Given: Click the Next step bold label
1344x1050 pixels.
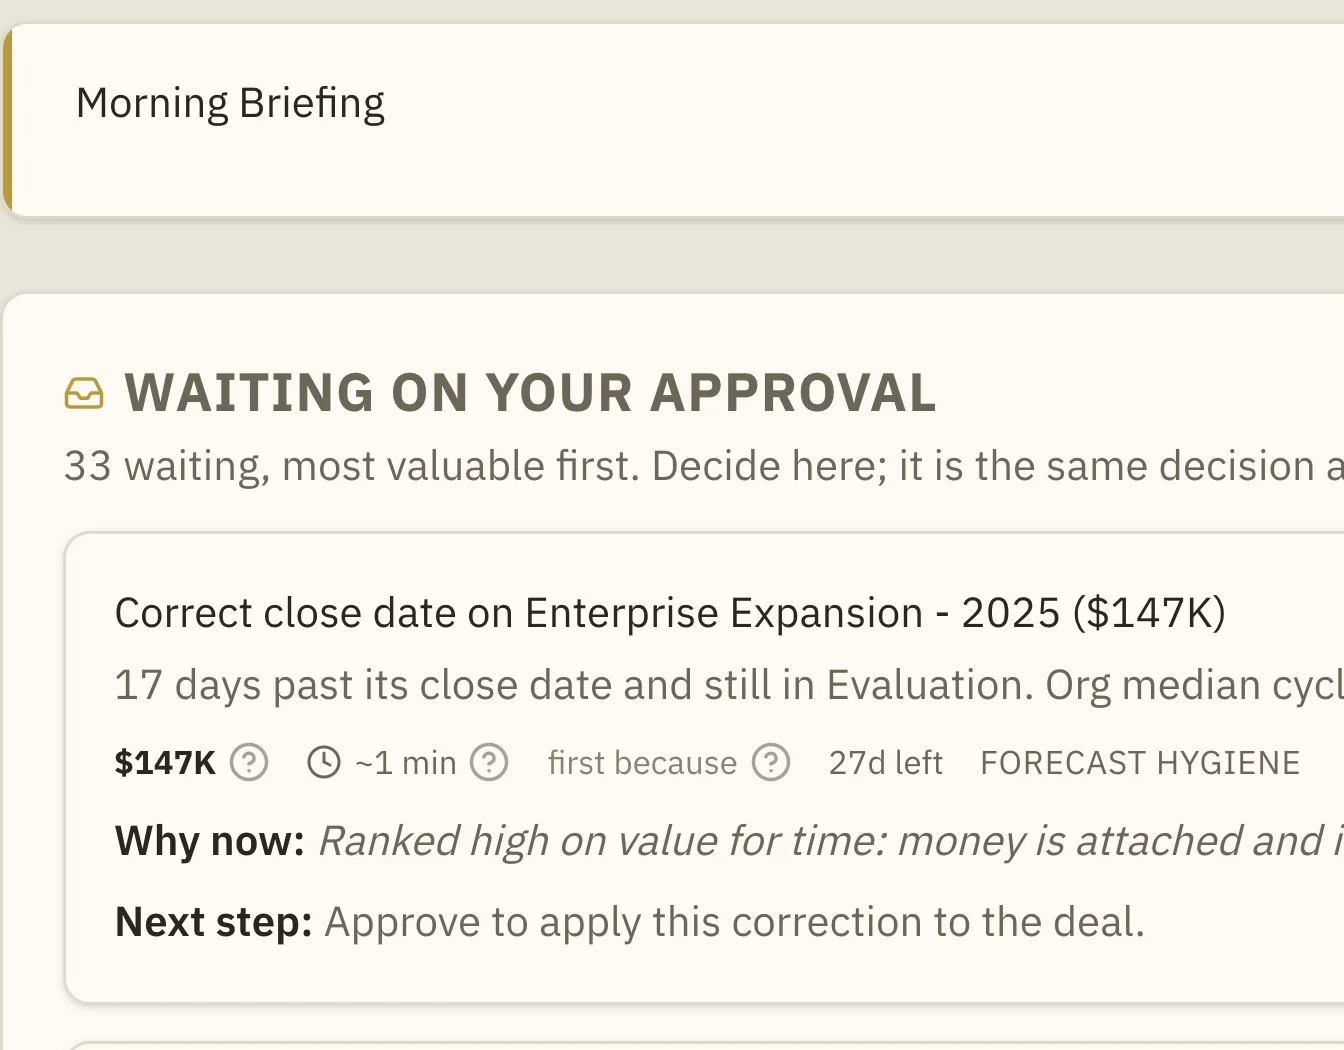Looking at the screenshot, I should pos(214,922).
